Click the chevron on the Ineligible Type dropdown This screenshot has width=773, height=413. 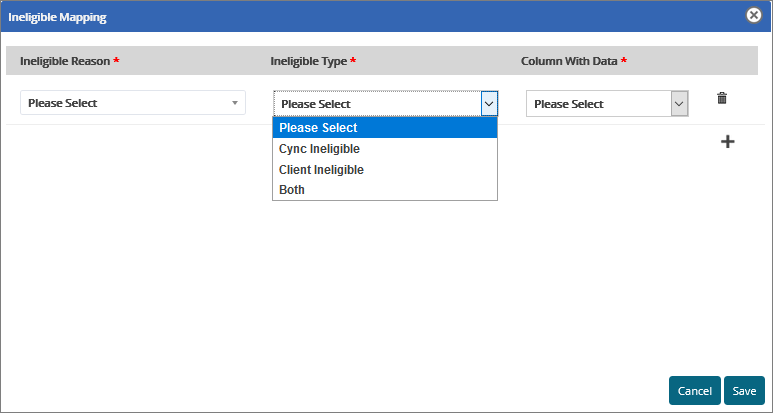click(489, 104)
